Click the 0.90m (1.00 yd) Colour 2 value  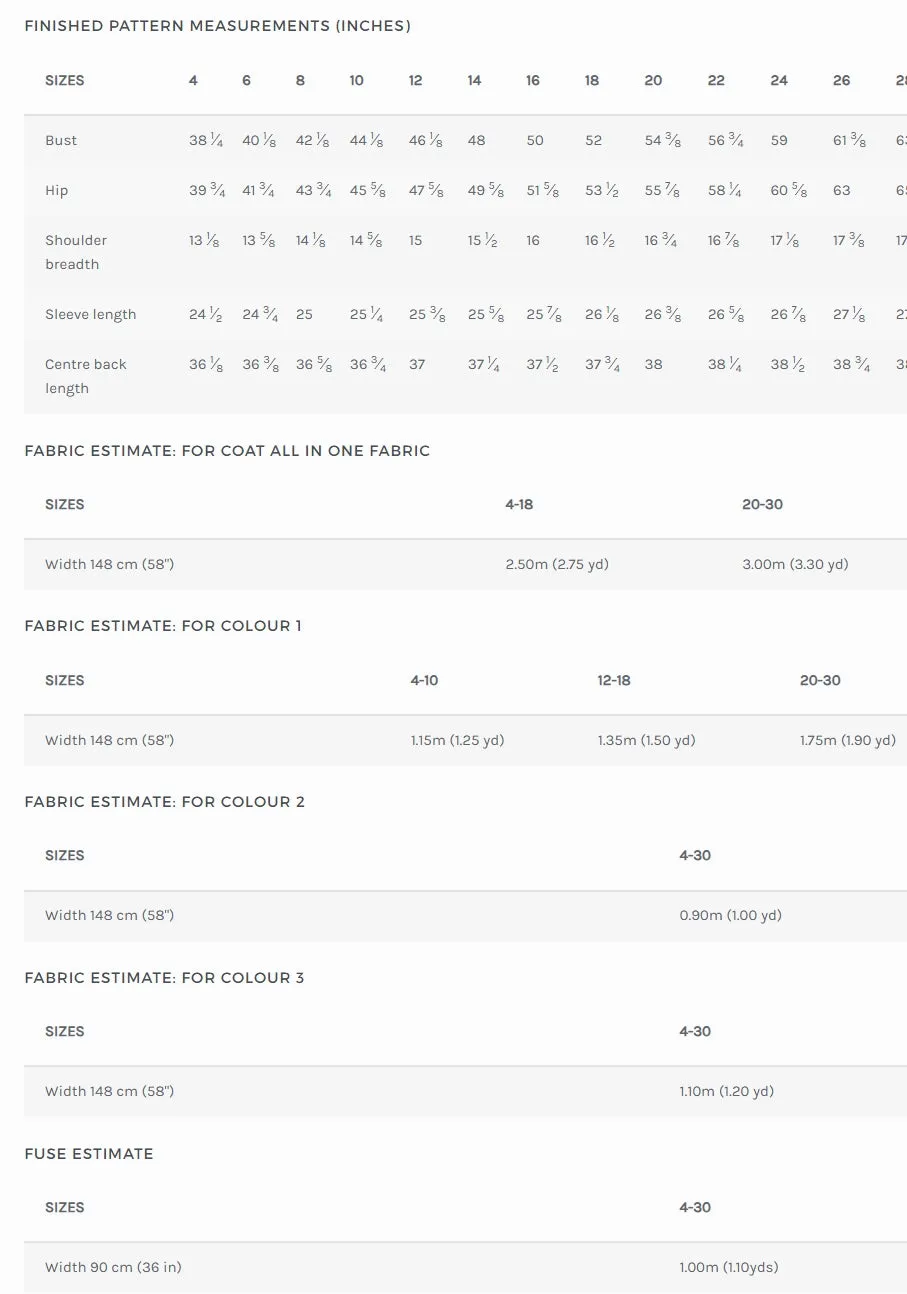click(x=730, y=915)
